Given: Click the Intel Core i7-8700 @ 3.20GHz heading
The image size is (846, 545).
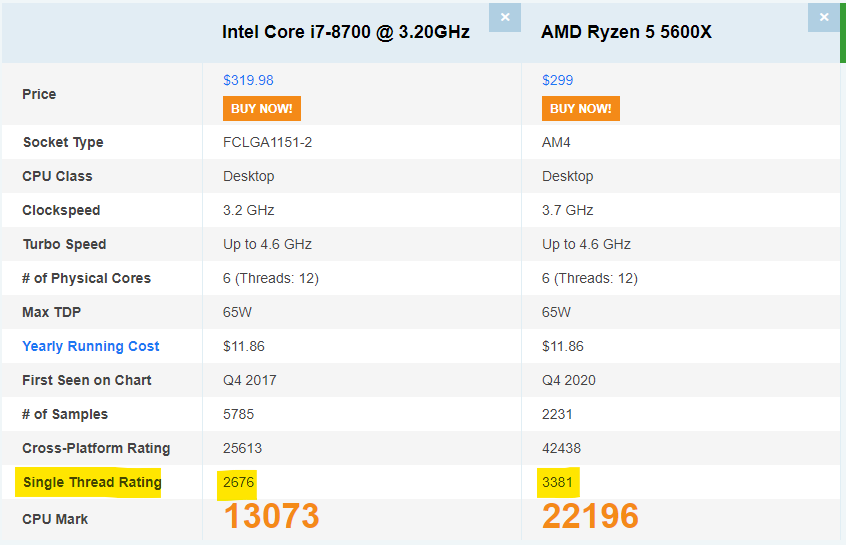Looking at the screenshot, I should point(346,32).
